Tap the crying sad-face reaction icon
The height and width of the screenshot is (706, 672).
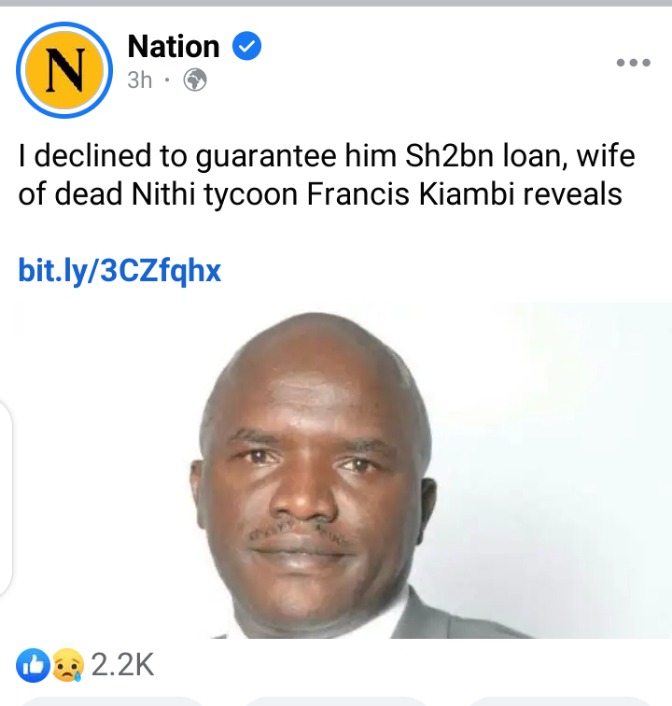[68, 665]
